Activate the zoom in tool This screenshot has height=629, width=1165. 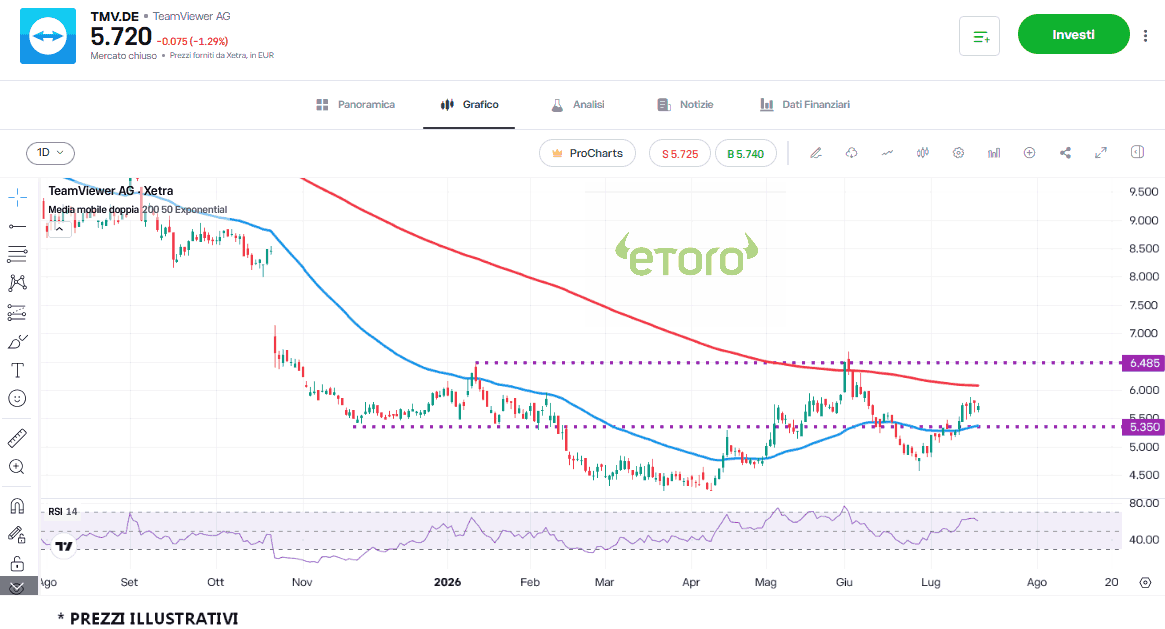point(17,467)
